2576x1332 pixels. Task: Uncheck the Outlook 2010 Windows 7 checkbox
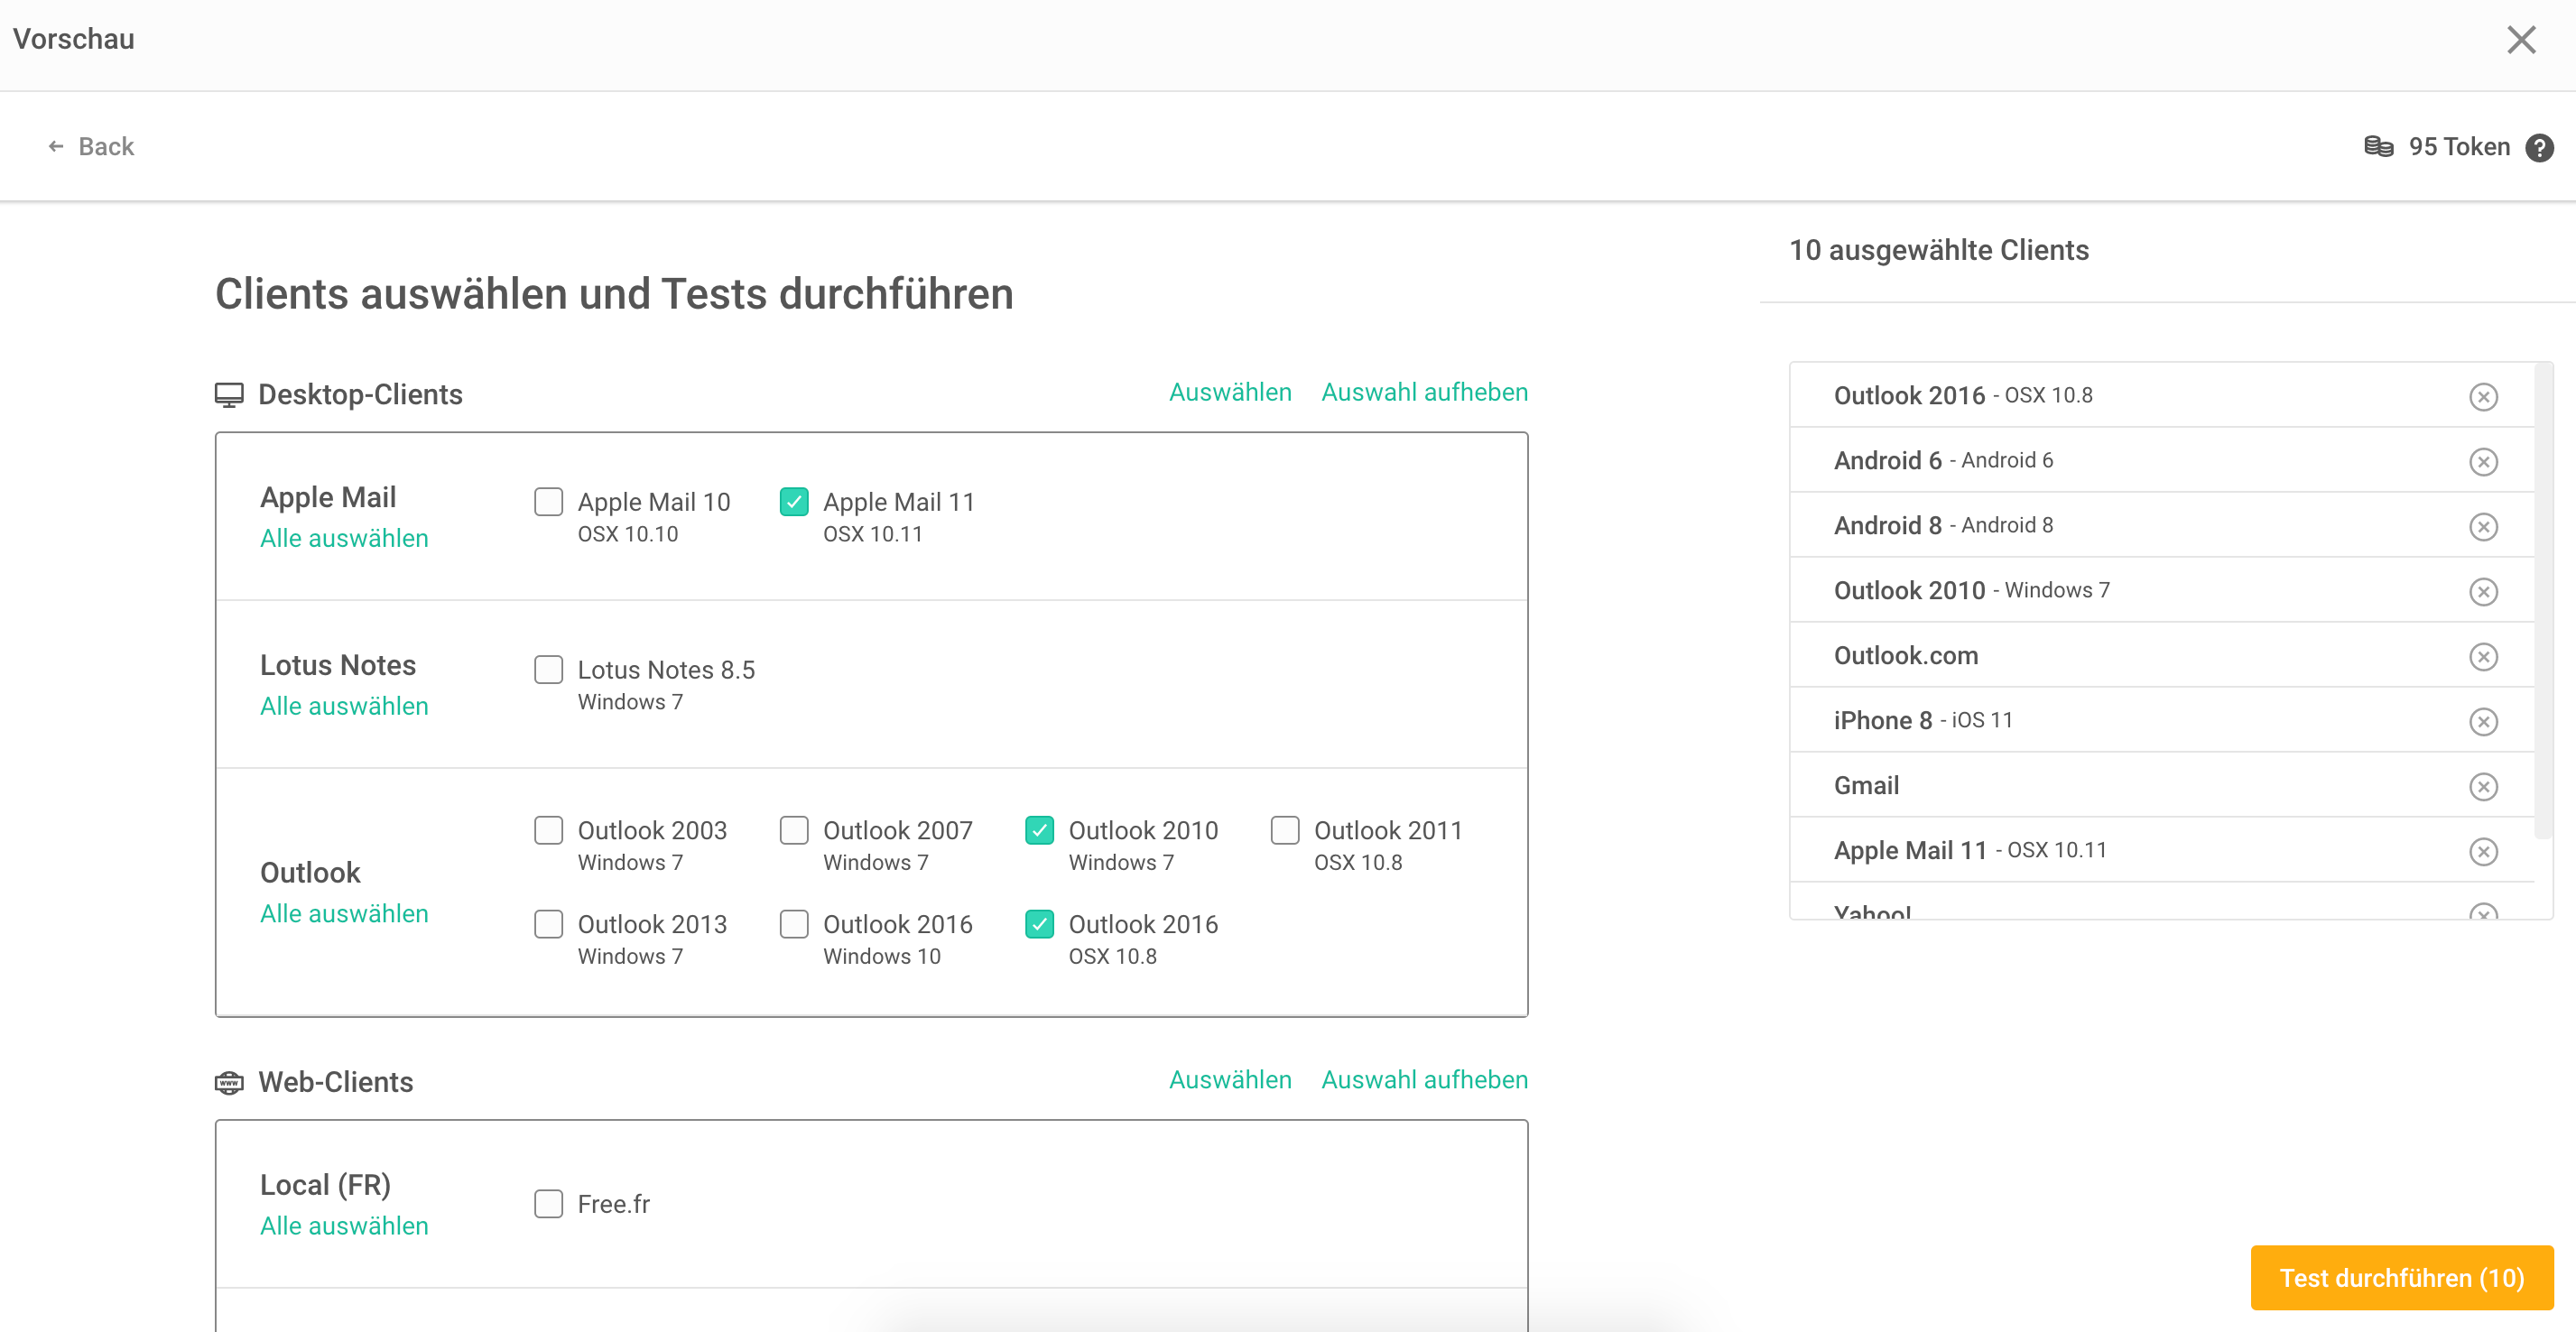click(x=1039, y=830)
